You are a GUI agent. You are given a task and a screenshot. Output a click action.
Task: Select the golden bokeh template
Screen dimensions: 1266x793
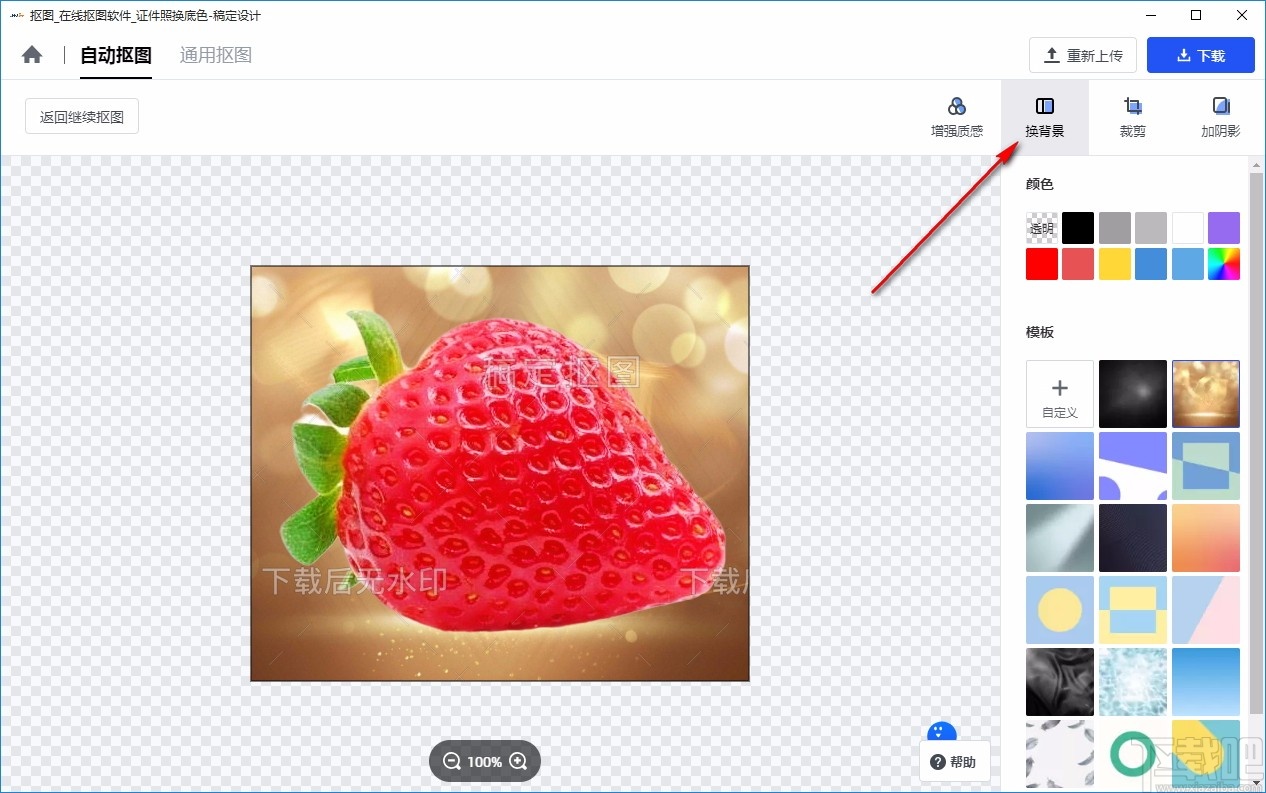tap(1206, 394)
